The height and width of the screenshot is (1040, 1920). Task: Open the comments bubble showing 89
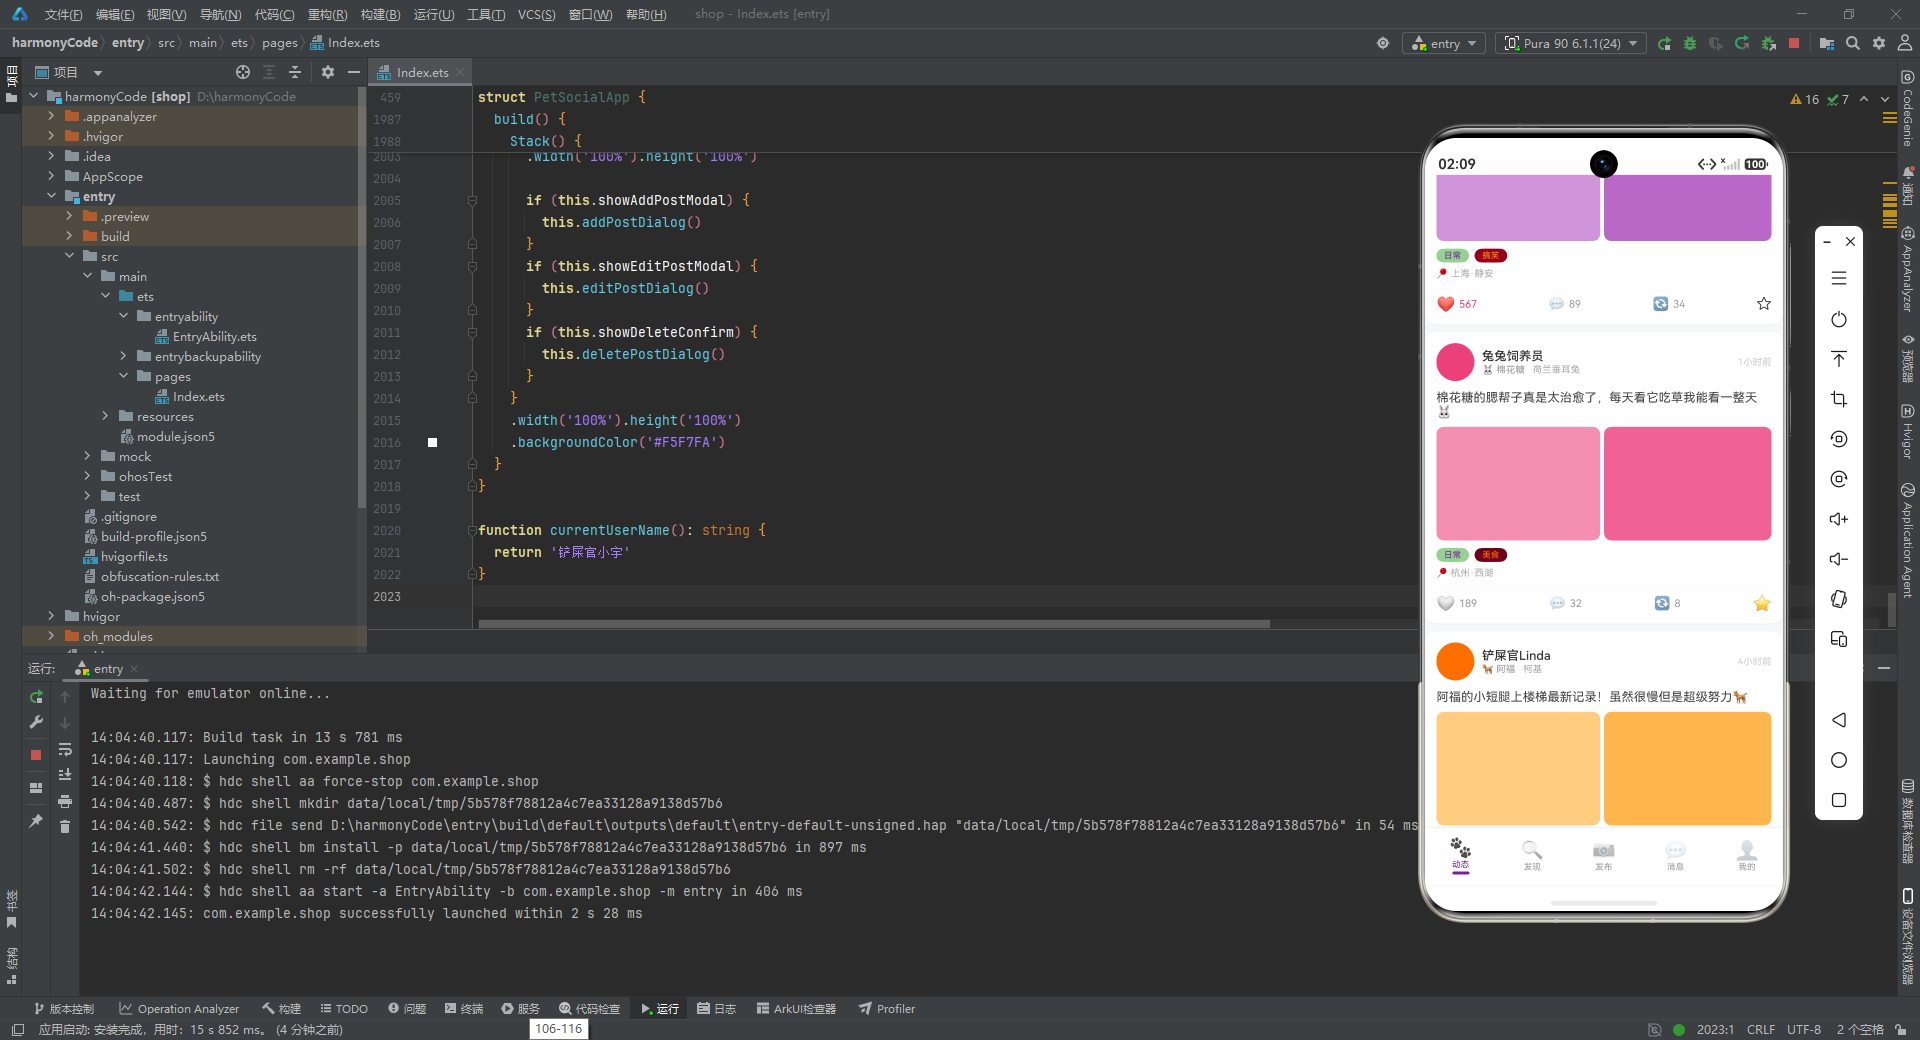(1557, 304)
